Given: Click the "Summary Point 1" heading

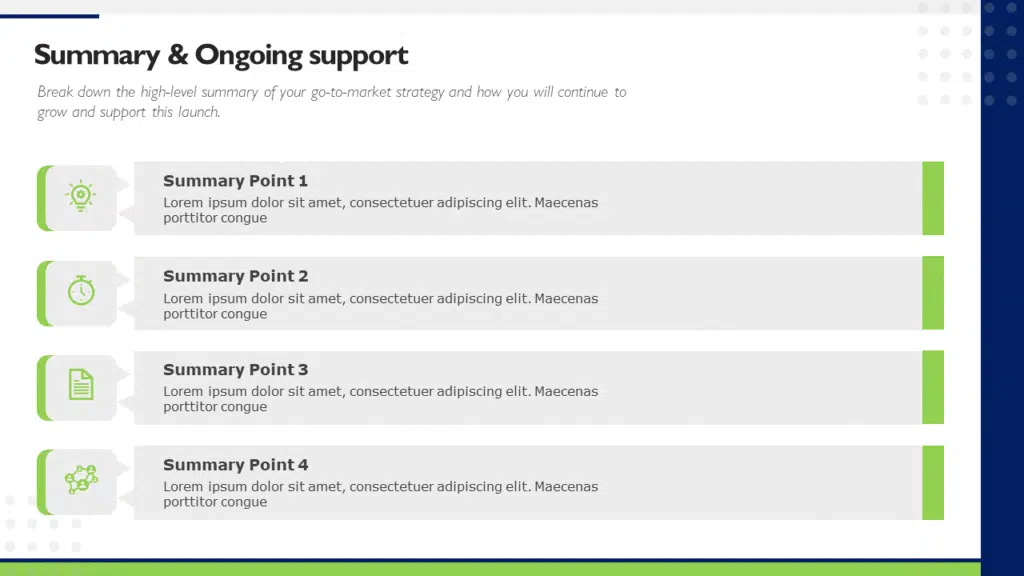Looking at the screenshot, I should tap(235, 181).
